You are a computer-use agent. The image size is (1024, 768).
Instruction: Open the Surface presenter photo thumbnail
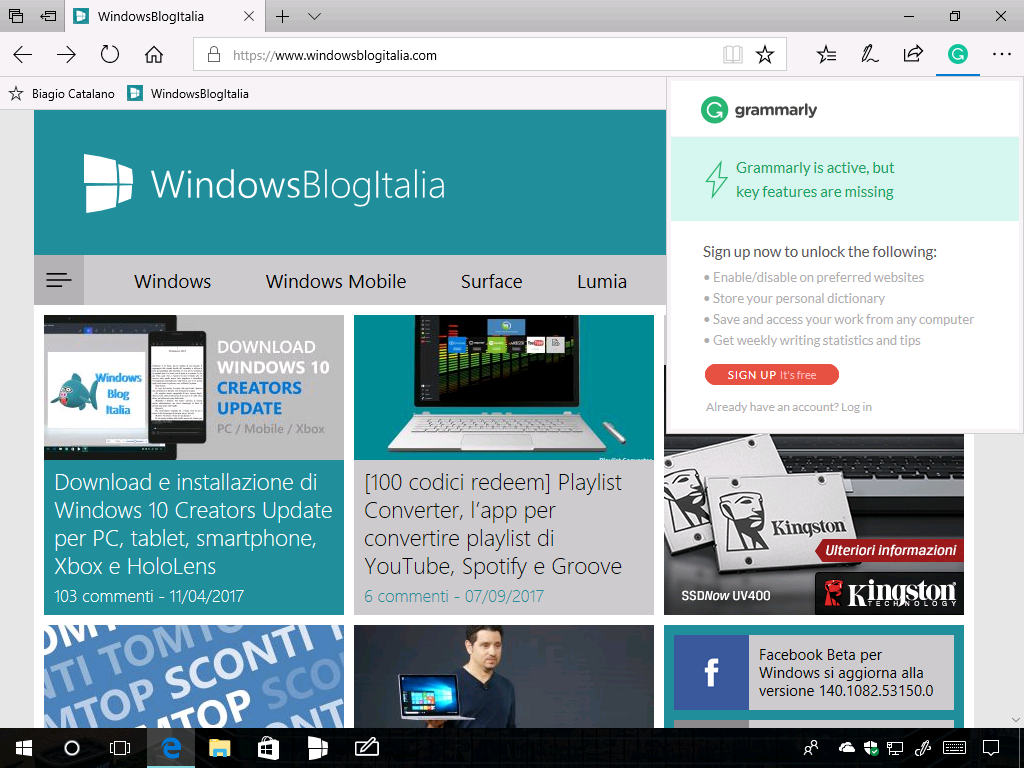point(504,676)
